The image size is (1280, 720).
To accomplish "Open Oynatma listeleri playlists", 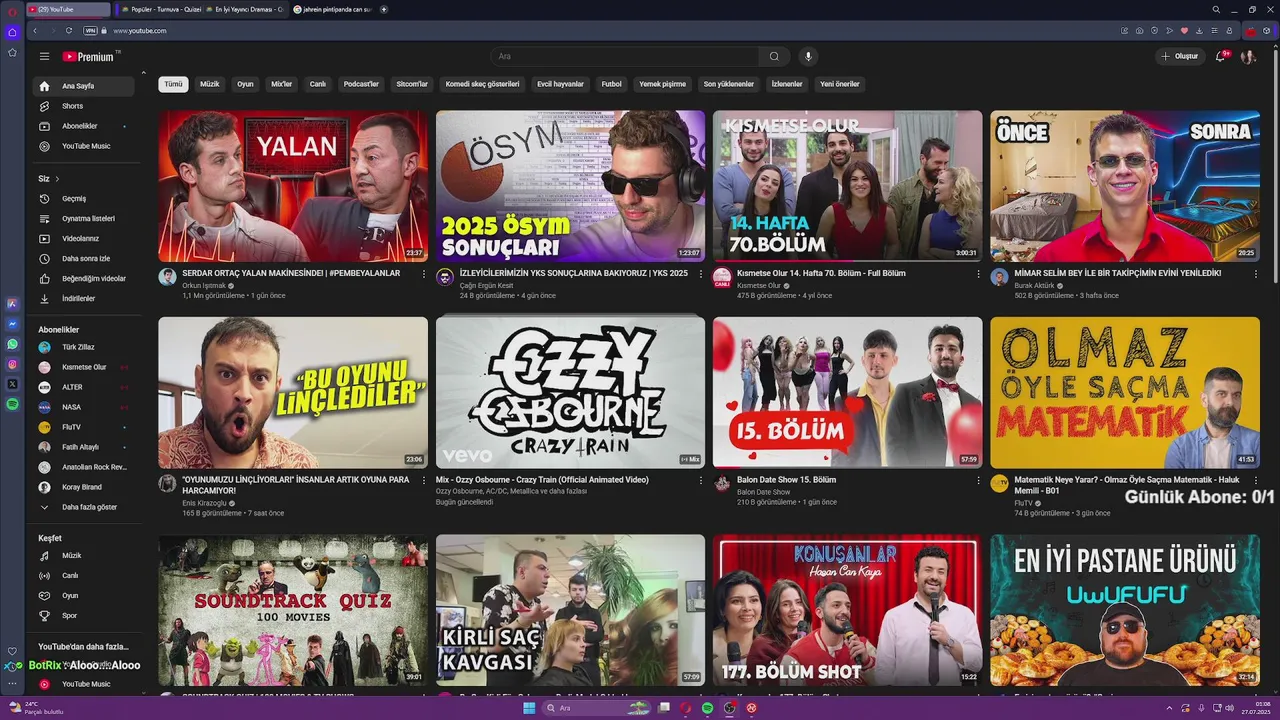I will pos(83,218).
